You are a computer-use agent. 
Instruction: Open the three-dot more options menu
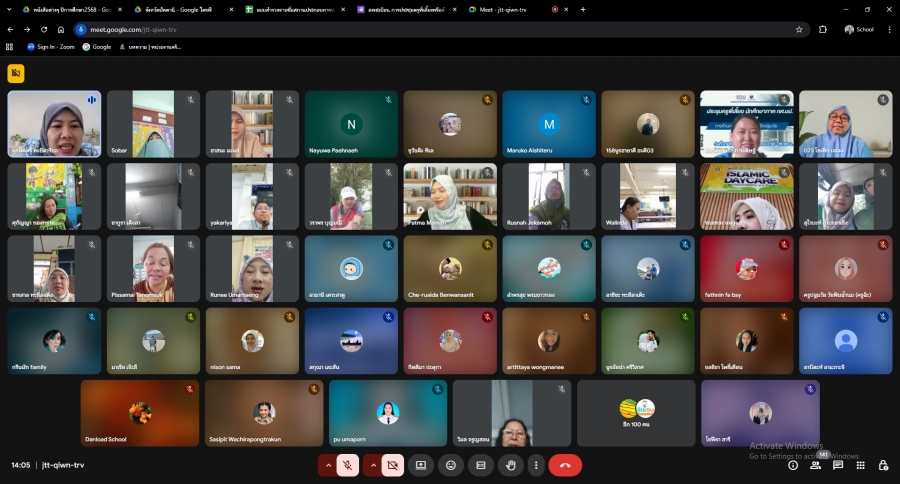(536, 465)
